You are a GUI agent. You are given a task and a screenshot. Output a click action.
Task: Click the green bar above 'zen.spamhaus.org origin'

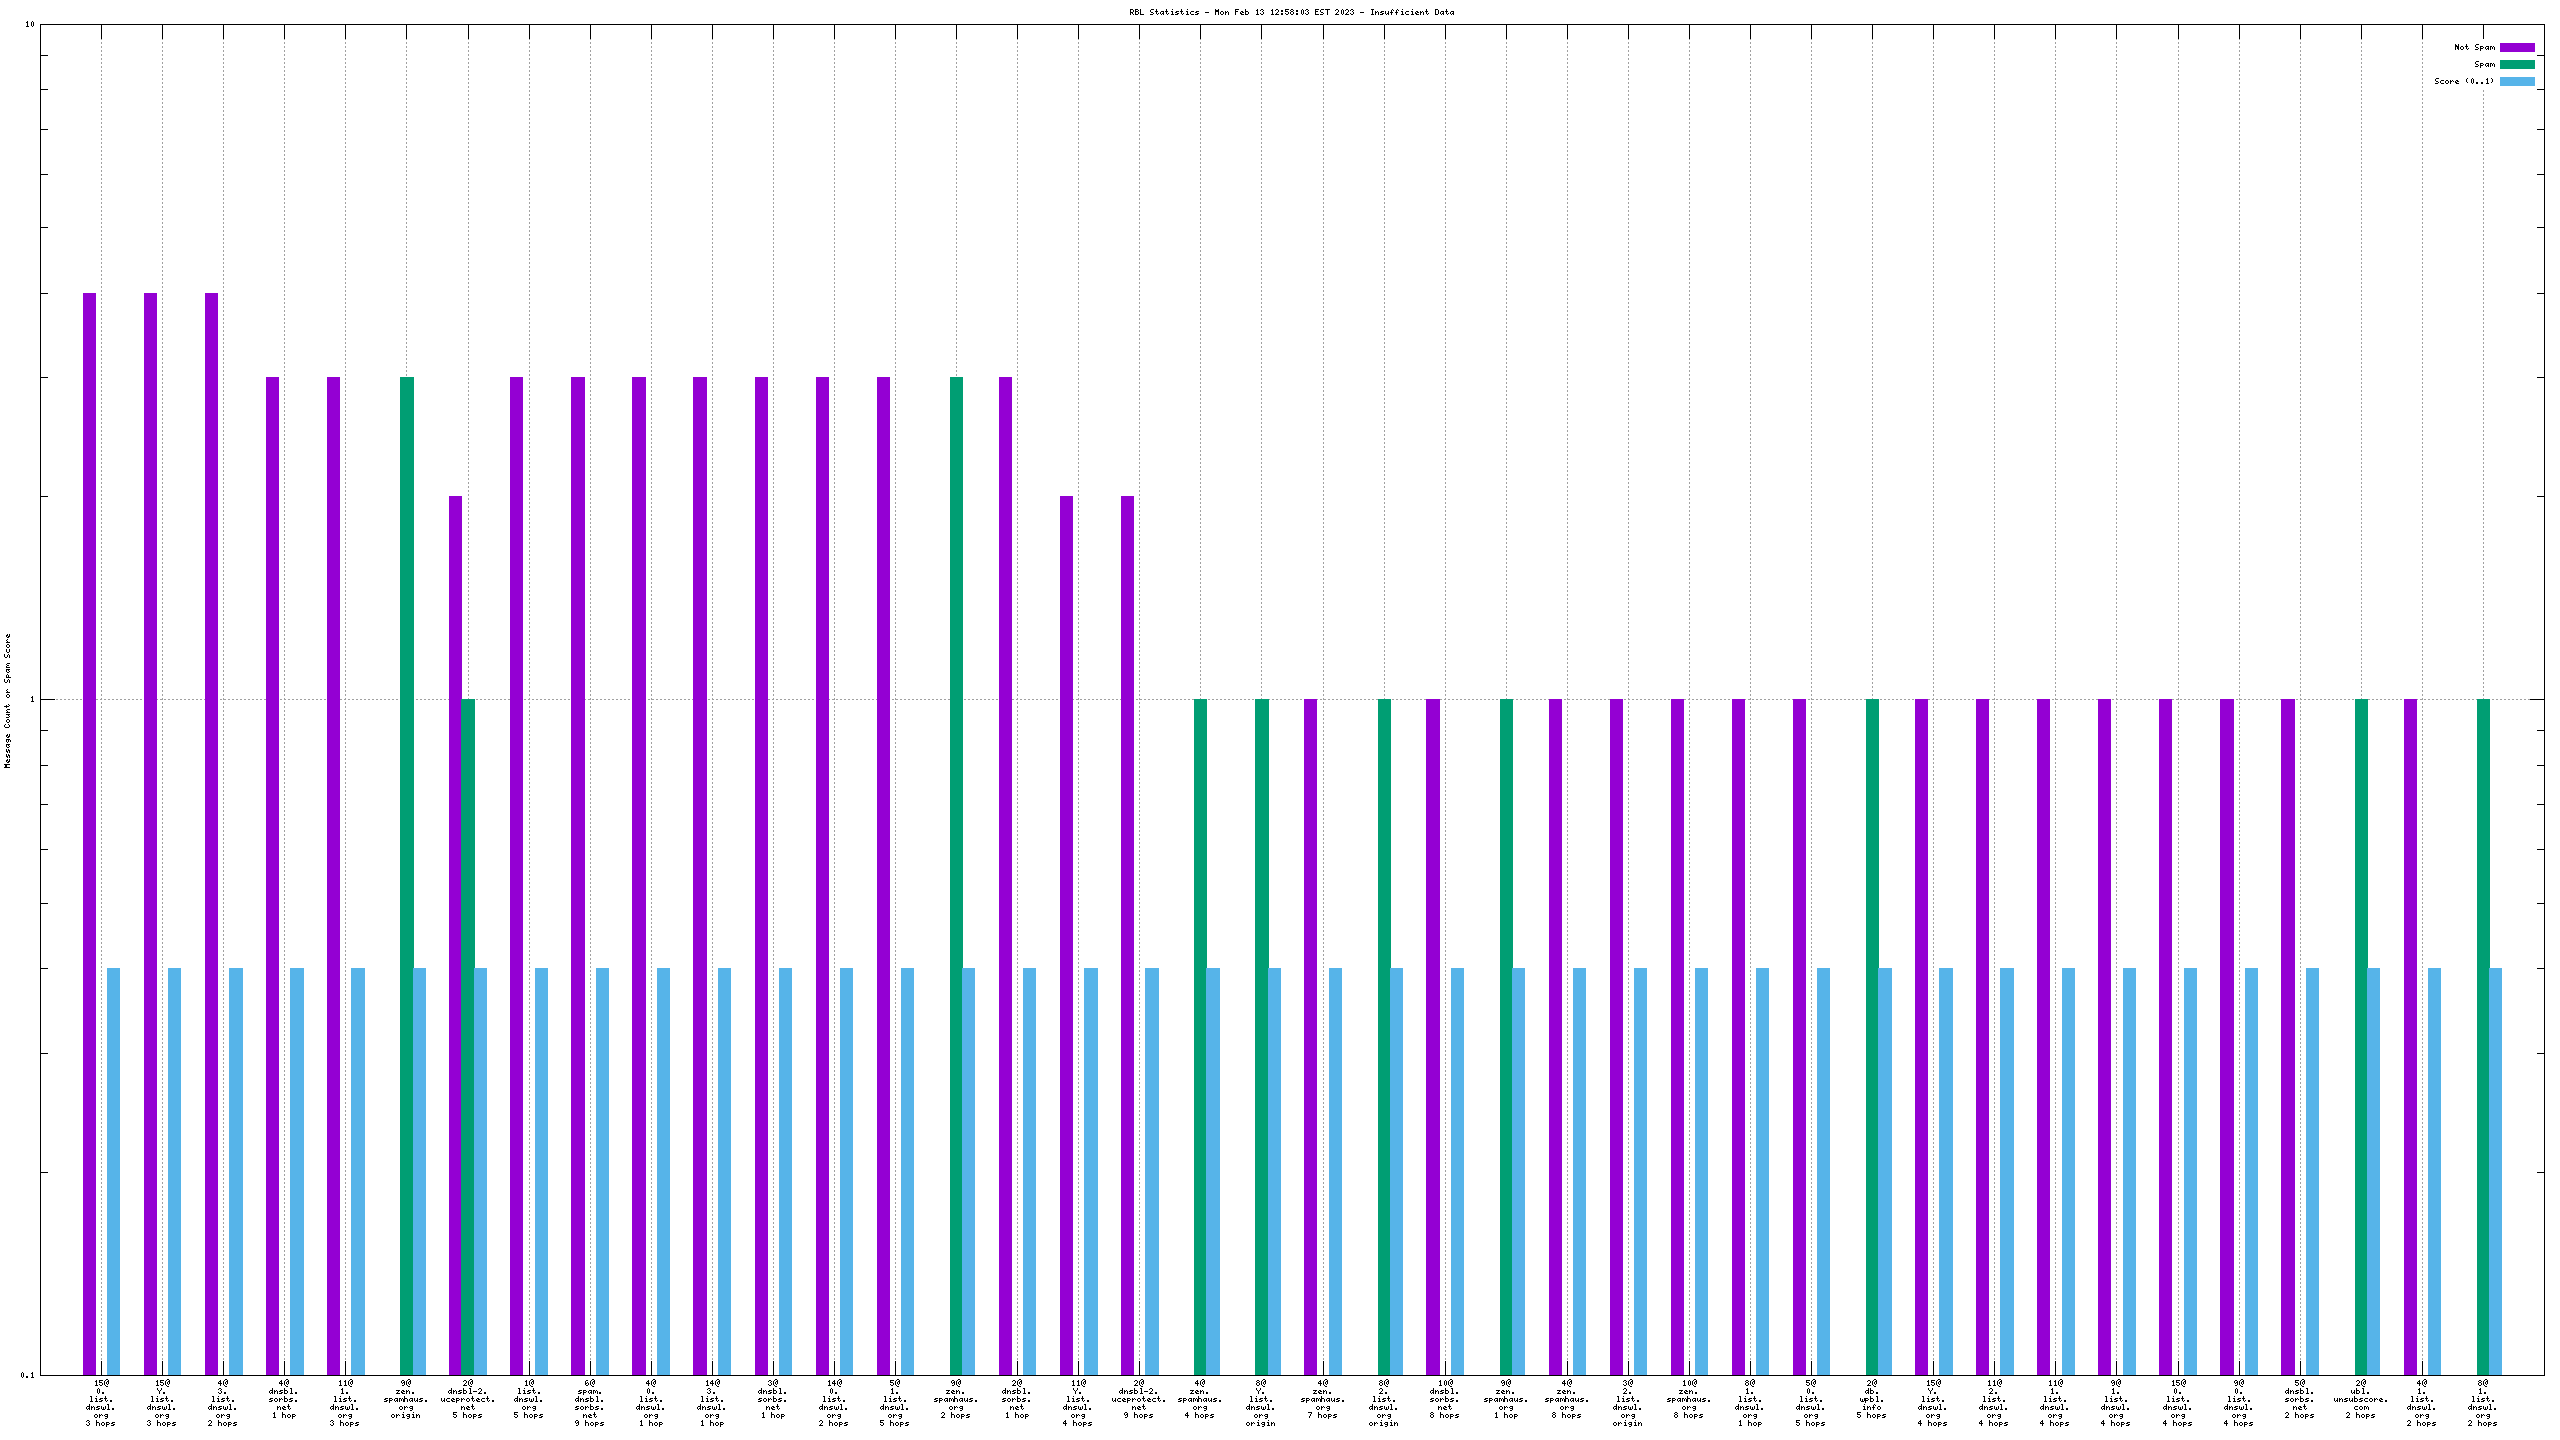pyautogui.click(x=407, y=870)
